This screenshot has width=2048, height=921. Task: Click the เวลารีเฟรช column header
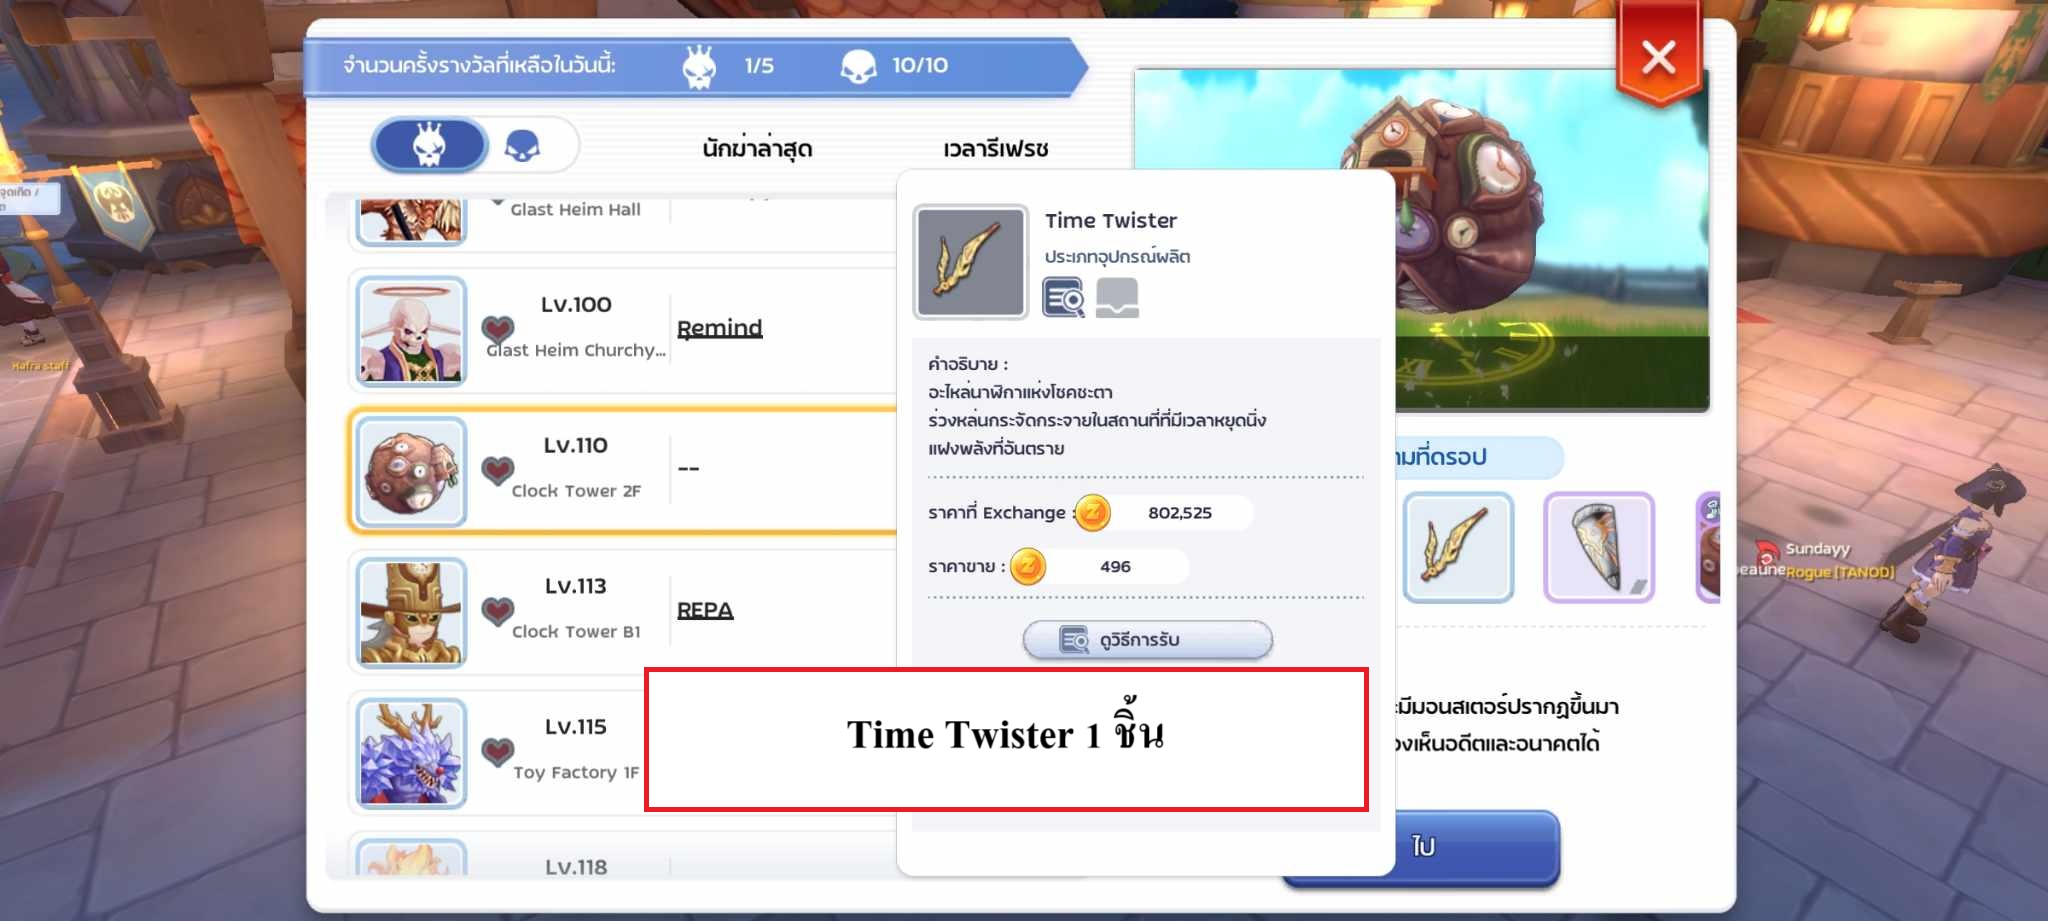point(996,149)
